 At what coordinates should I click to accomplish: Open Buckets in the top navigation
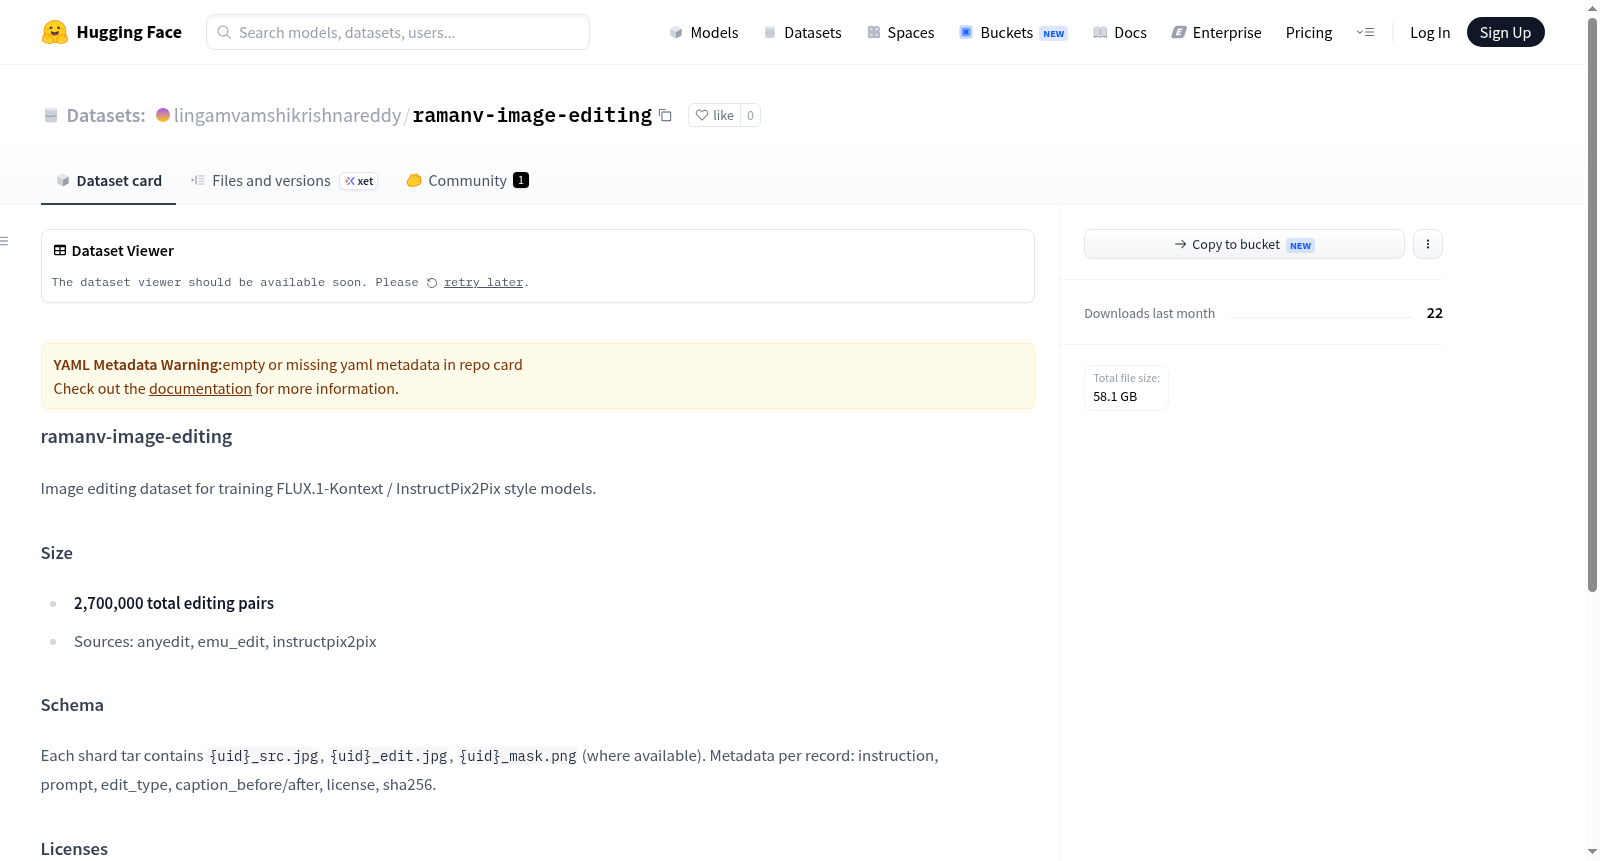(1013, 32)
